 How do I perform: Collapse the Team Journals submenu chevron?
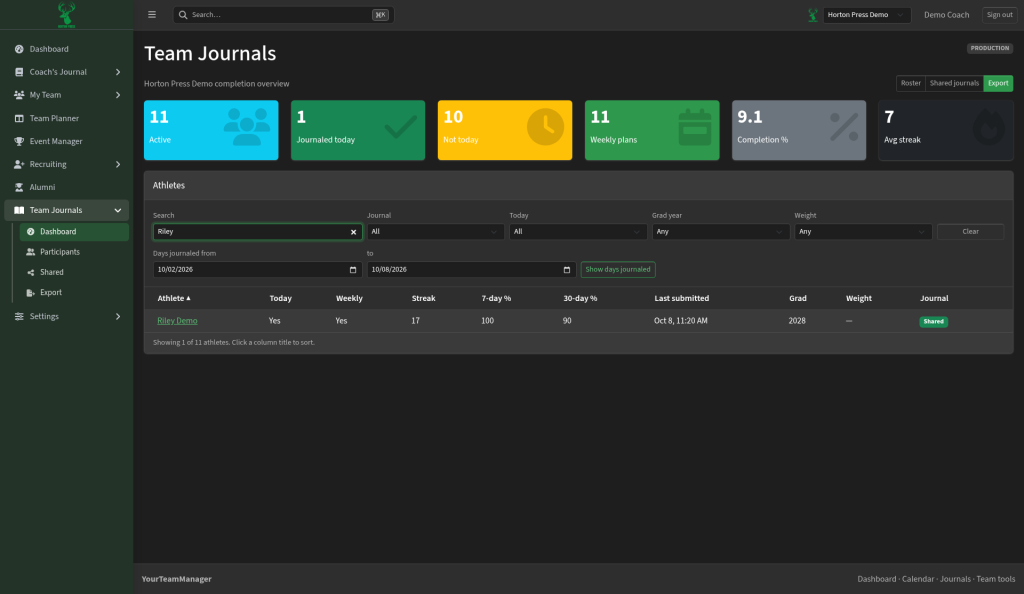point(118,210)
